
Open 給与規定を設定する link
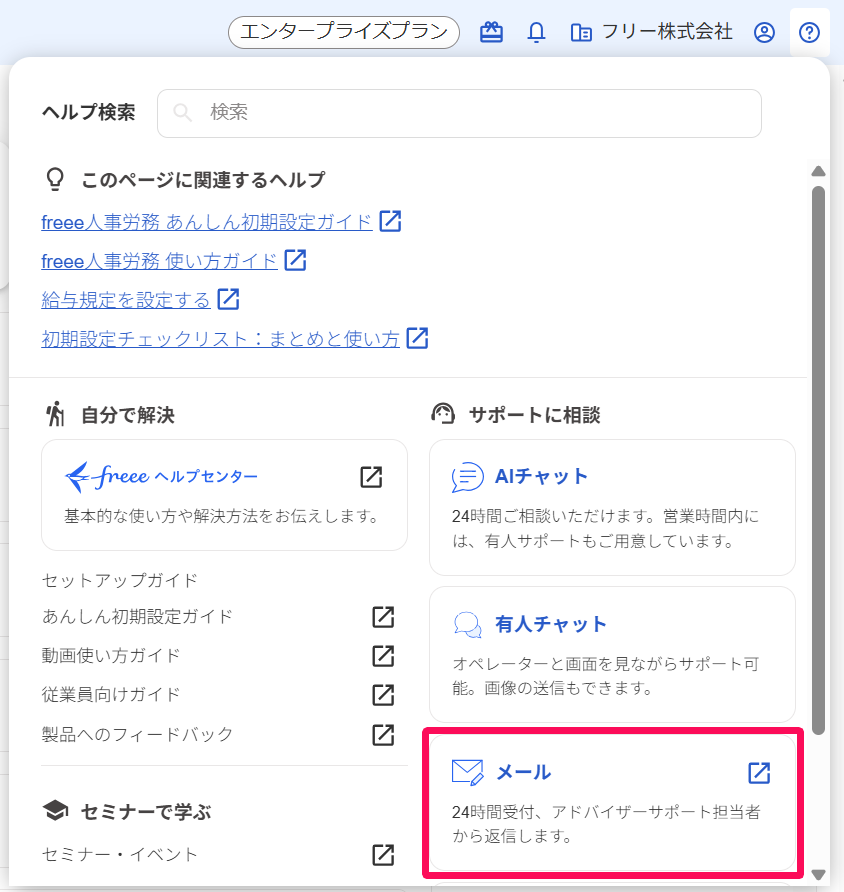(x=126, y=300)
